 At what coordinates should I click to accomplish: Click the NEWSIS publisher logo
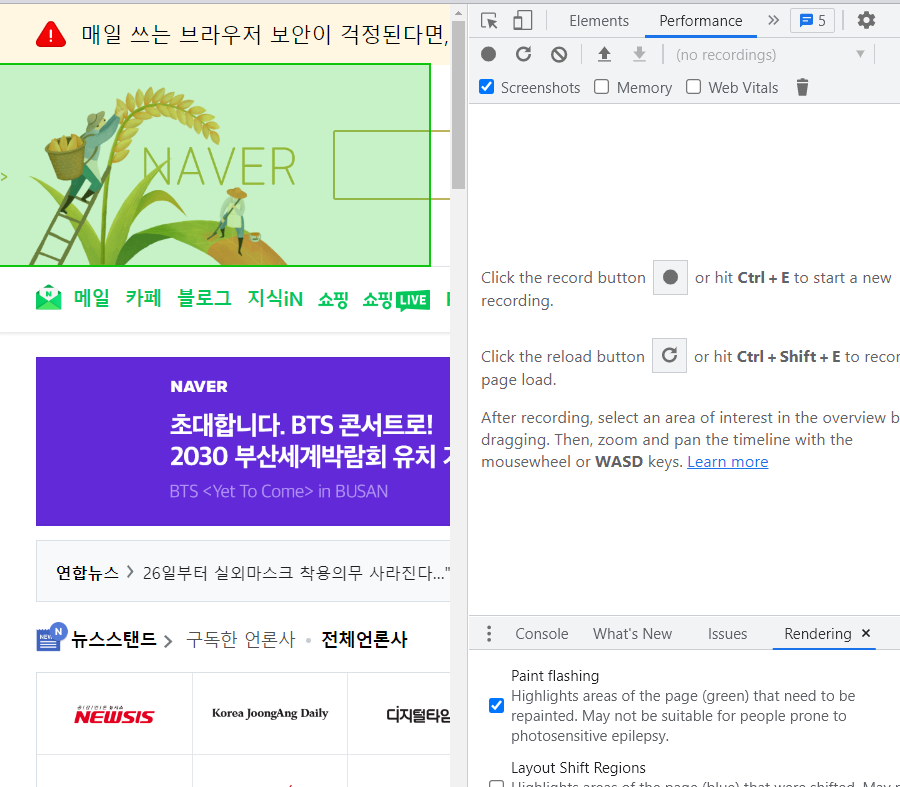(114, 714)
